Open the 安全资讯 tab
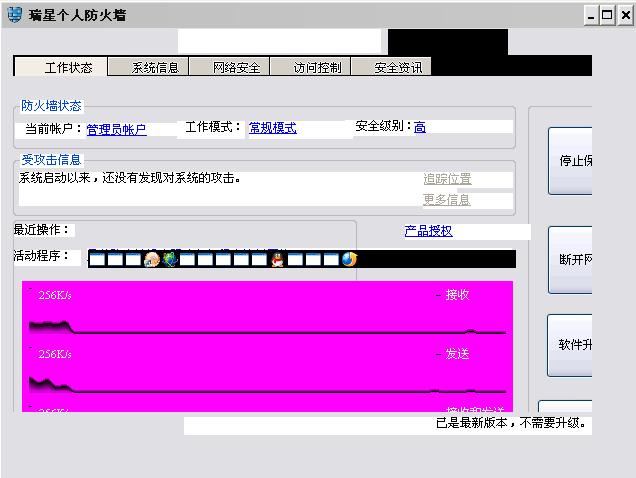This screenshot has width=636, height=478. point(391,67)
